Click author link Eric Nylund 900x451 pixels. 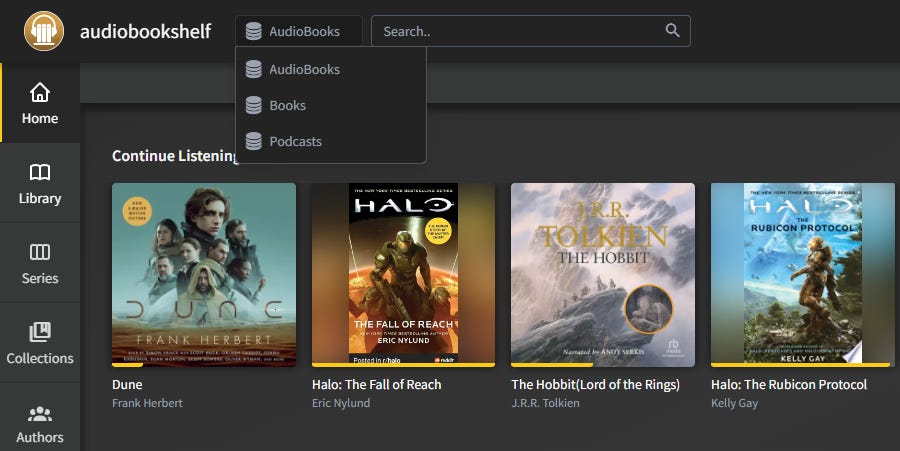[341, 403]
